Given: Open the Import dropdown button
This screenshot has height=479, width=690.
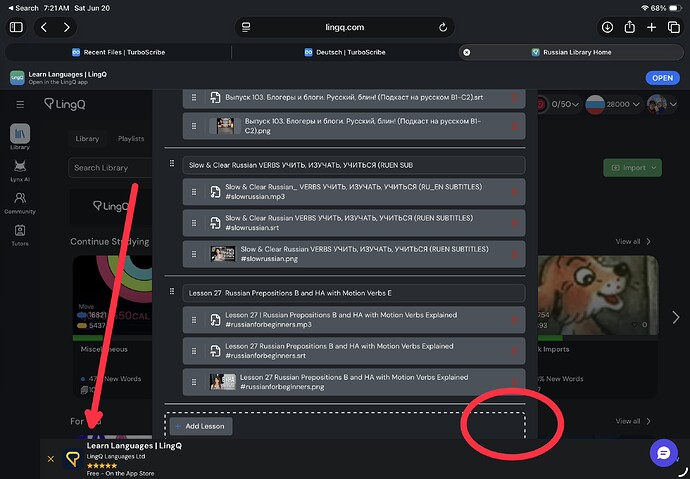Looking at the screenshot, I should [632, 168].
